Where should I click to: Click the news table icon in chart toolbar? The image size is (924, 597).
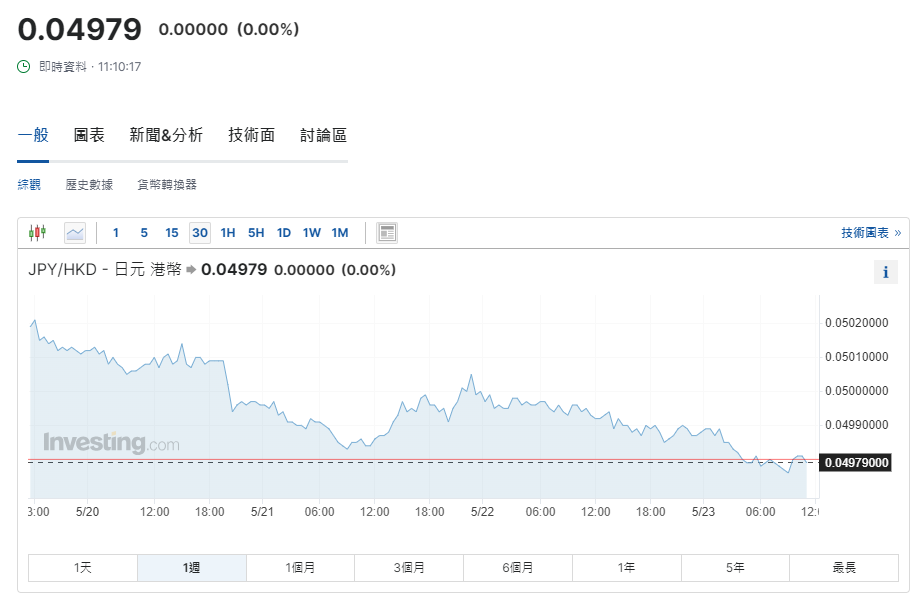(387, 233)
